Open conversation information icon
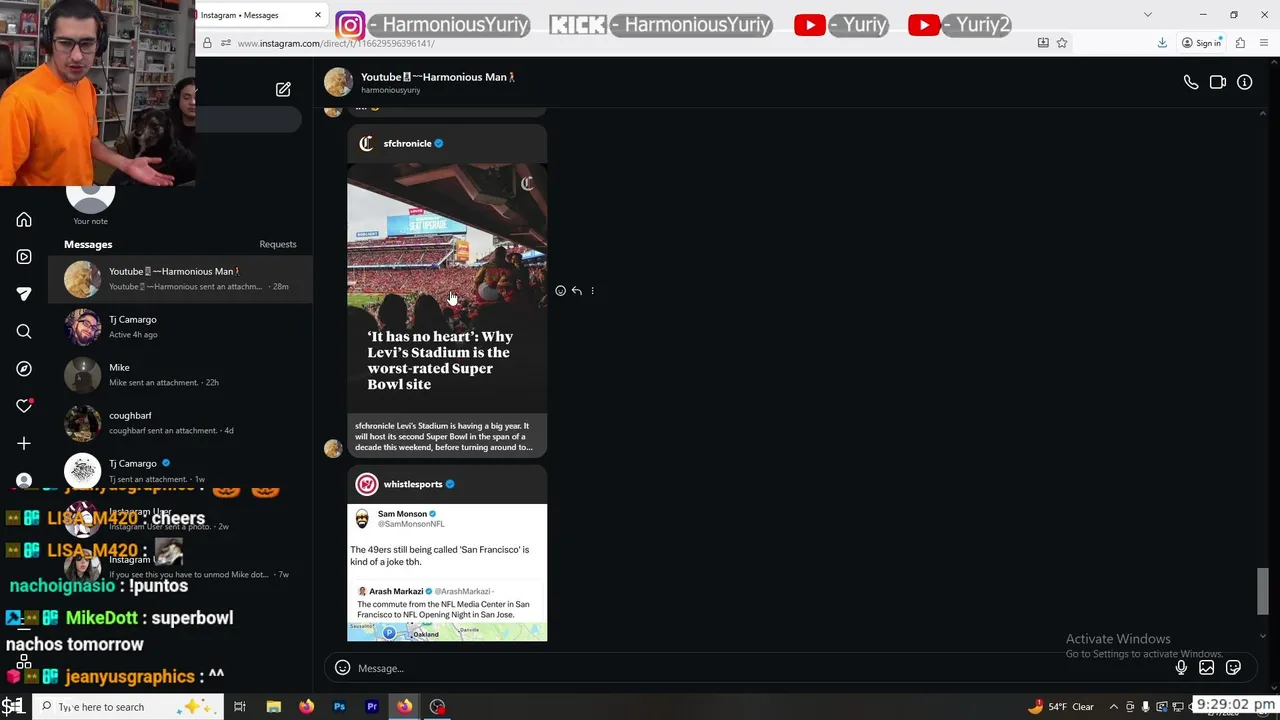The image size is (1280, 720). tap(1245, 83)
